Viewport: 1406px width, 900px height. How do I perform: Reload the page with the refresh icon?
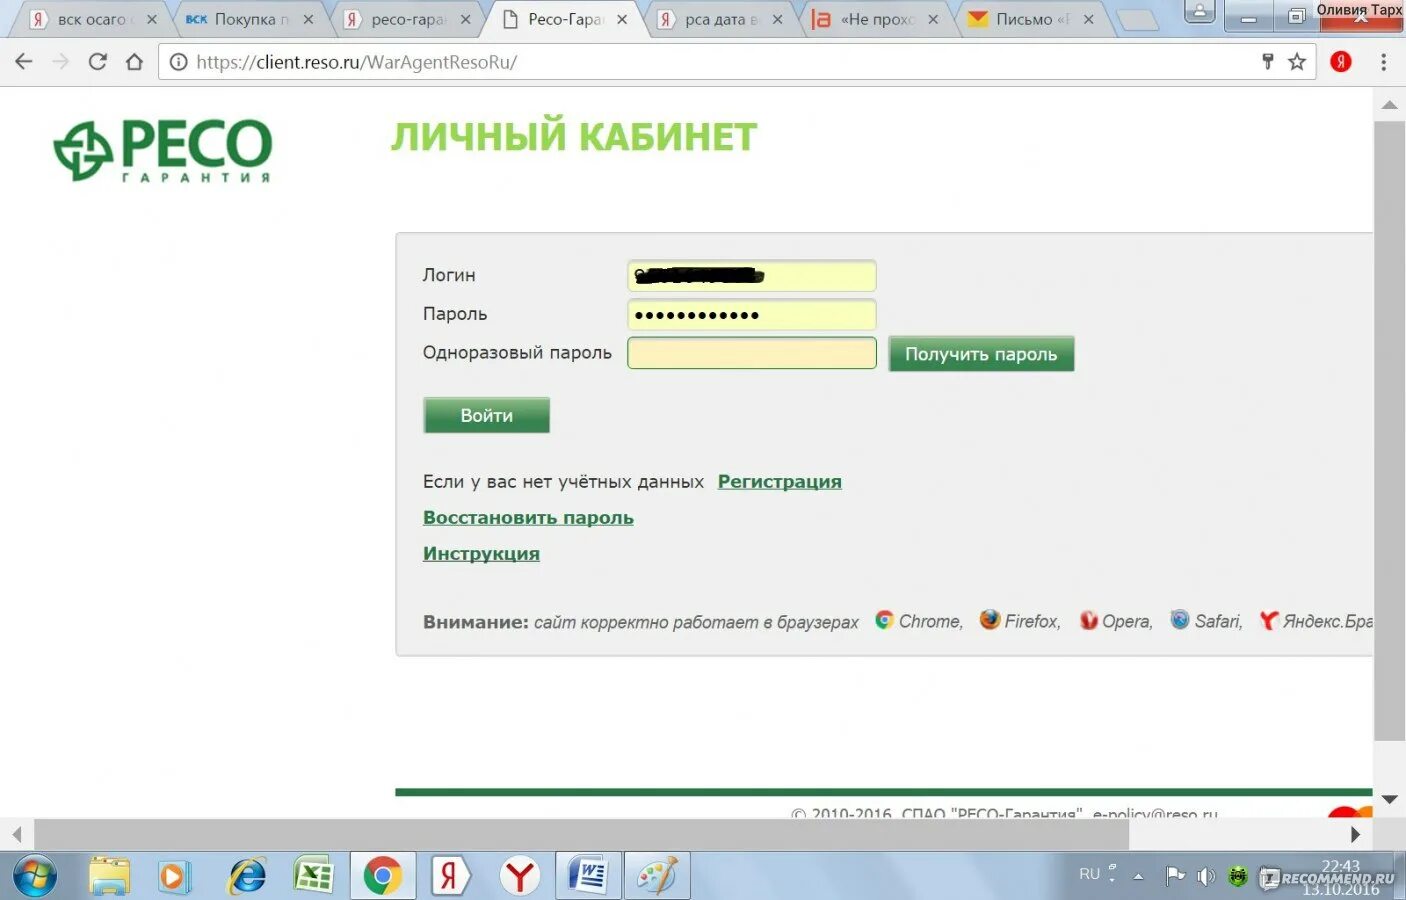97,62
